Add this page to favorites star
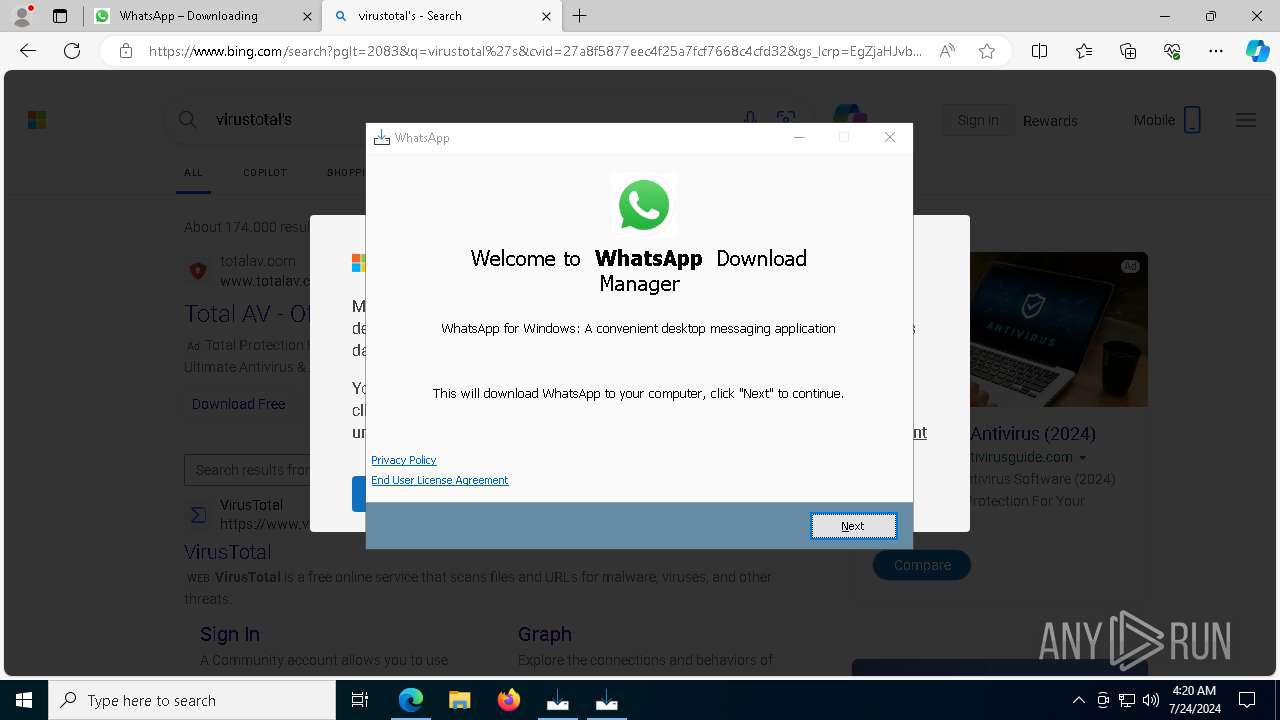 (x=987, y=51)
